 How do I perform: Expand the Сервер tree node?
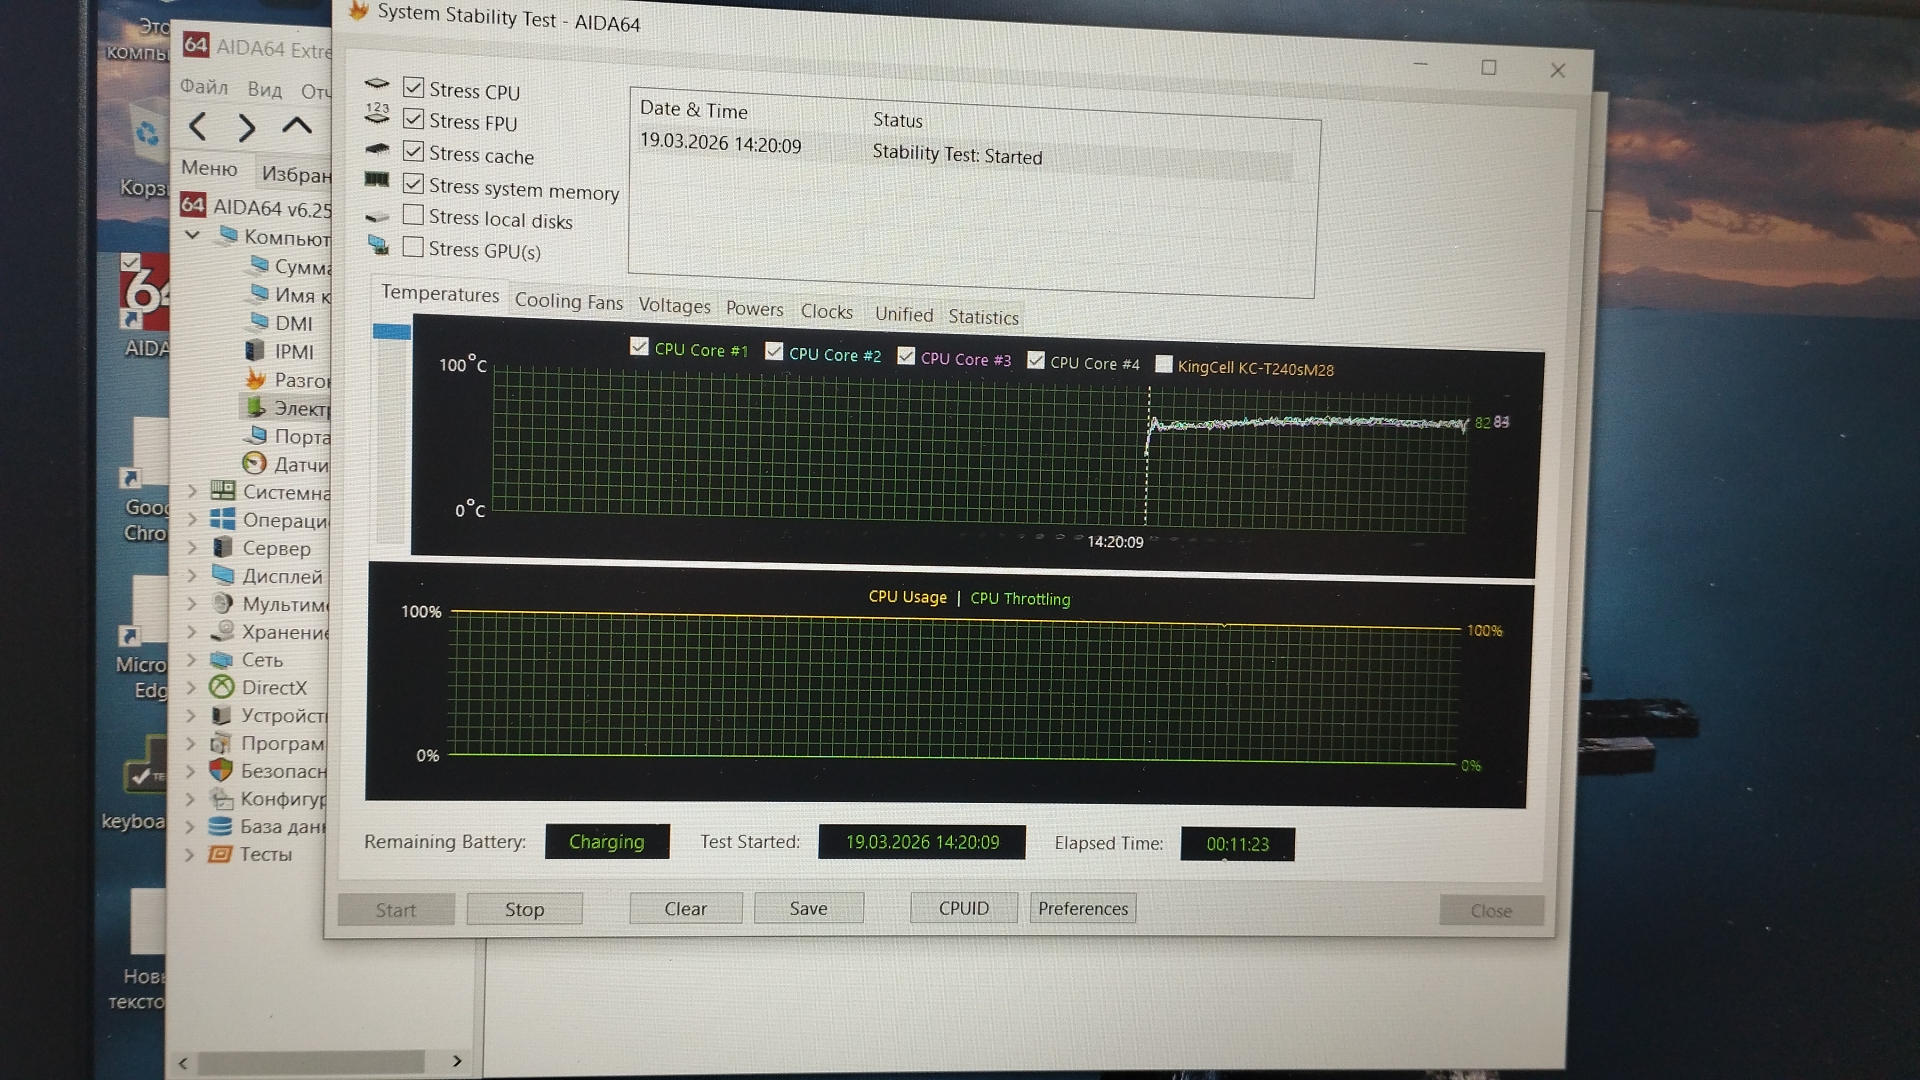pos(192,547)
